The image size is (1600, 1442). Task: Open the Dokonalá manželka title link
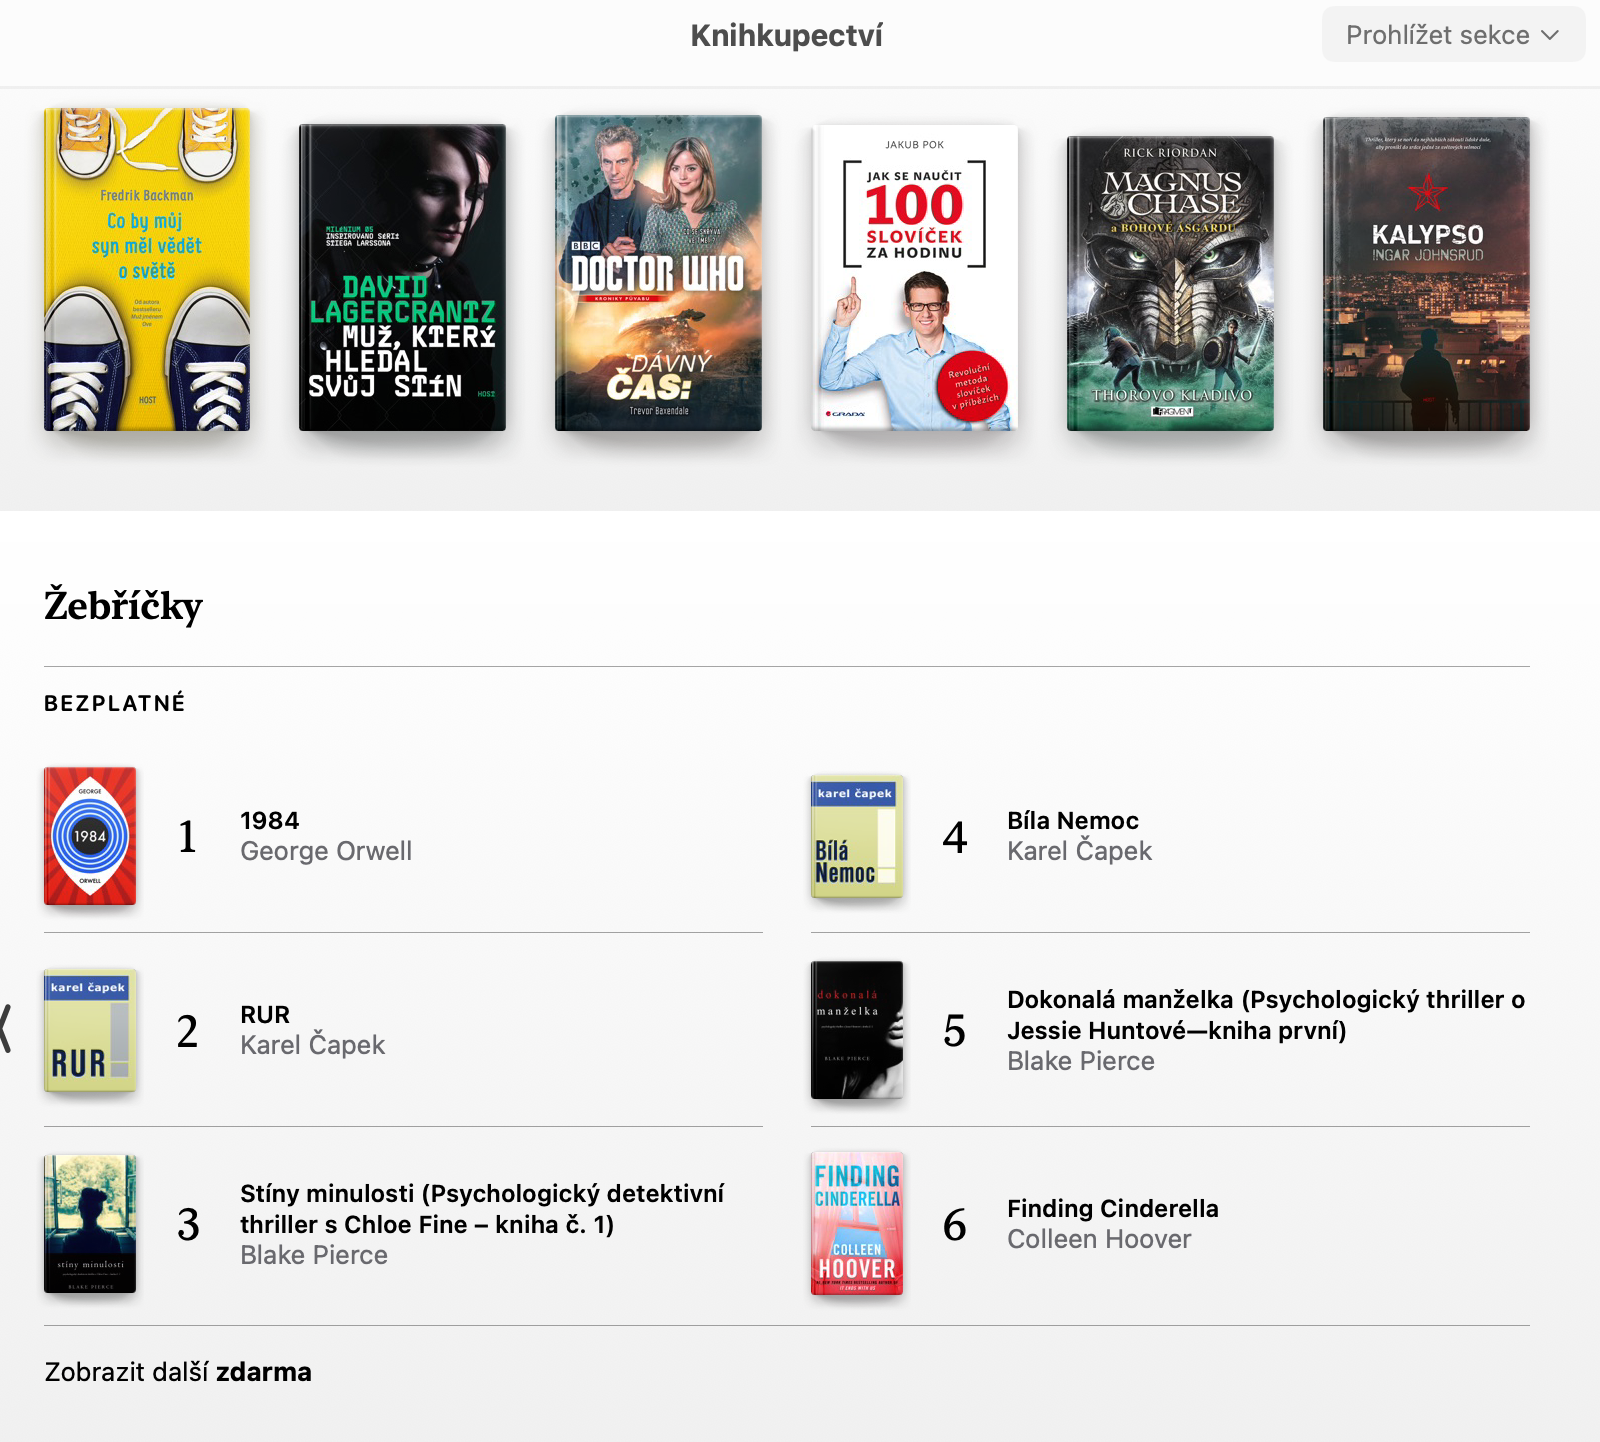point(1266,1015)
